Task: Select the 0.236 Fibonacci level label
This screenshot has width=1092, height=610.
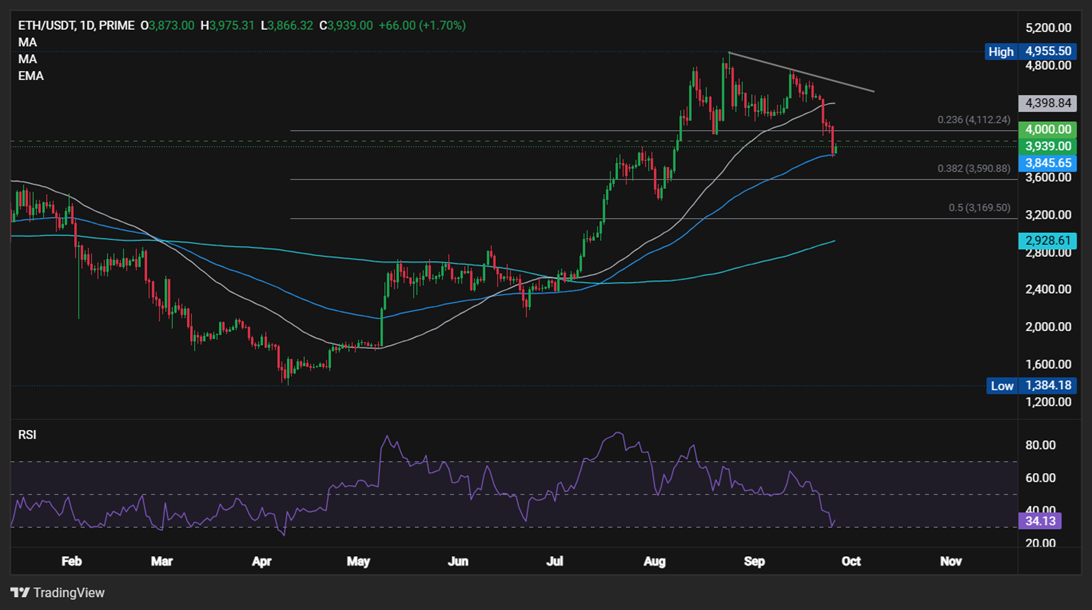Action: tap(973, 120)
